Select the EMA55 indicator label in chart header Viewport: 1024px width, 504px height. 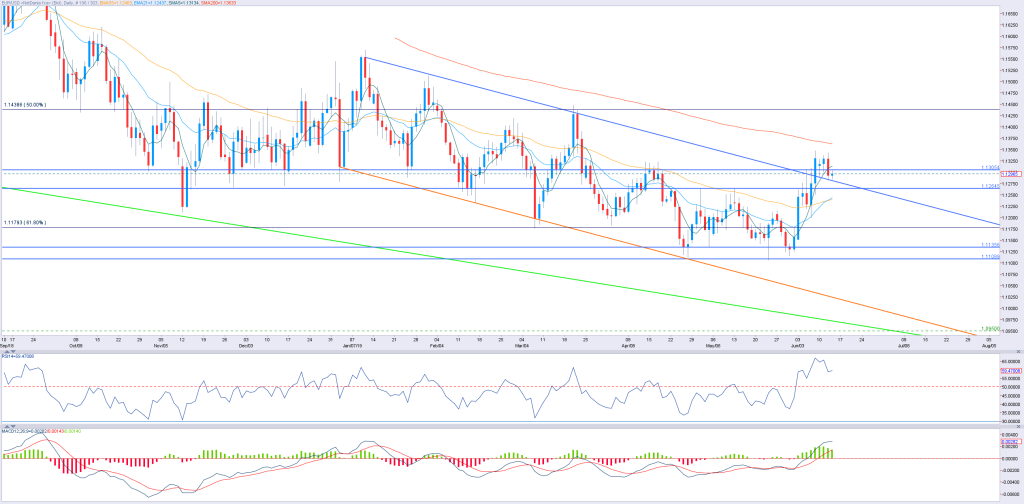(x=116, y=3)
